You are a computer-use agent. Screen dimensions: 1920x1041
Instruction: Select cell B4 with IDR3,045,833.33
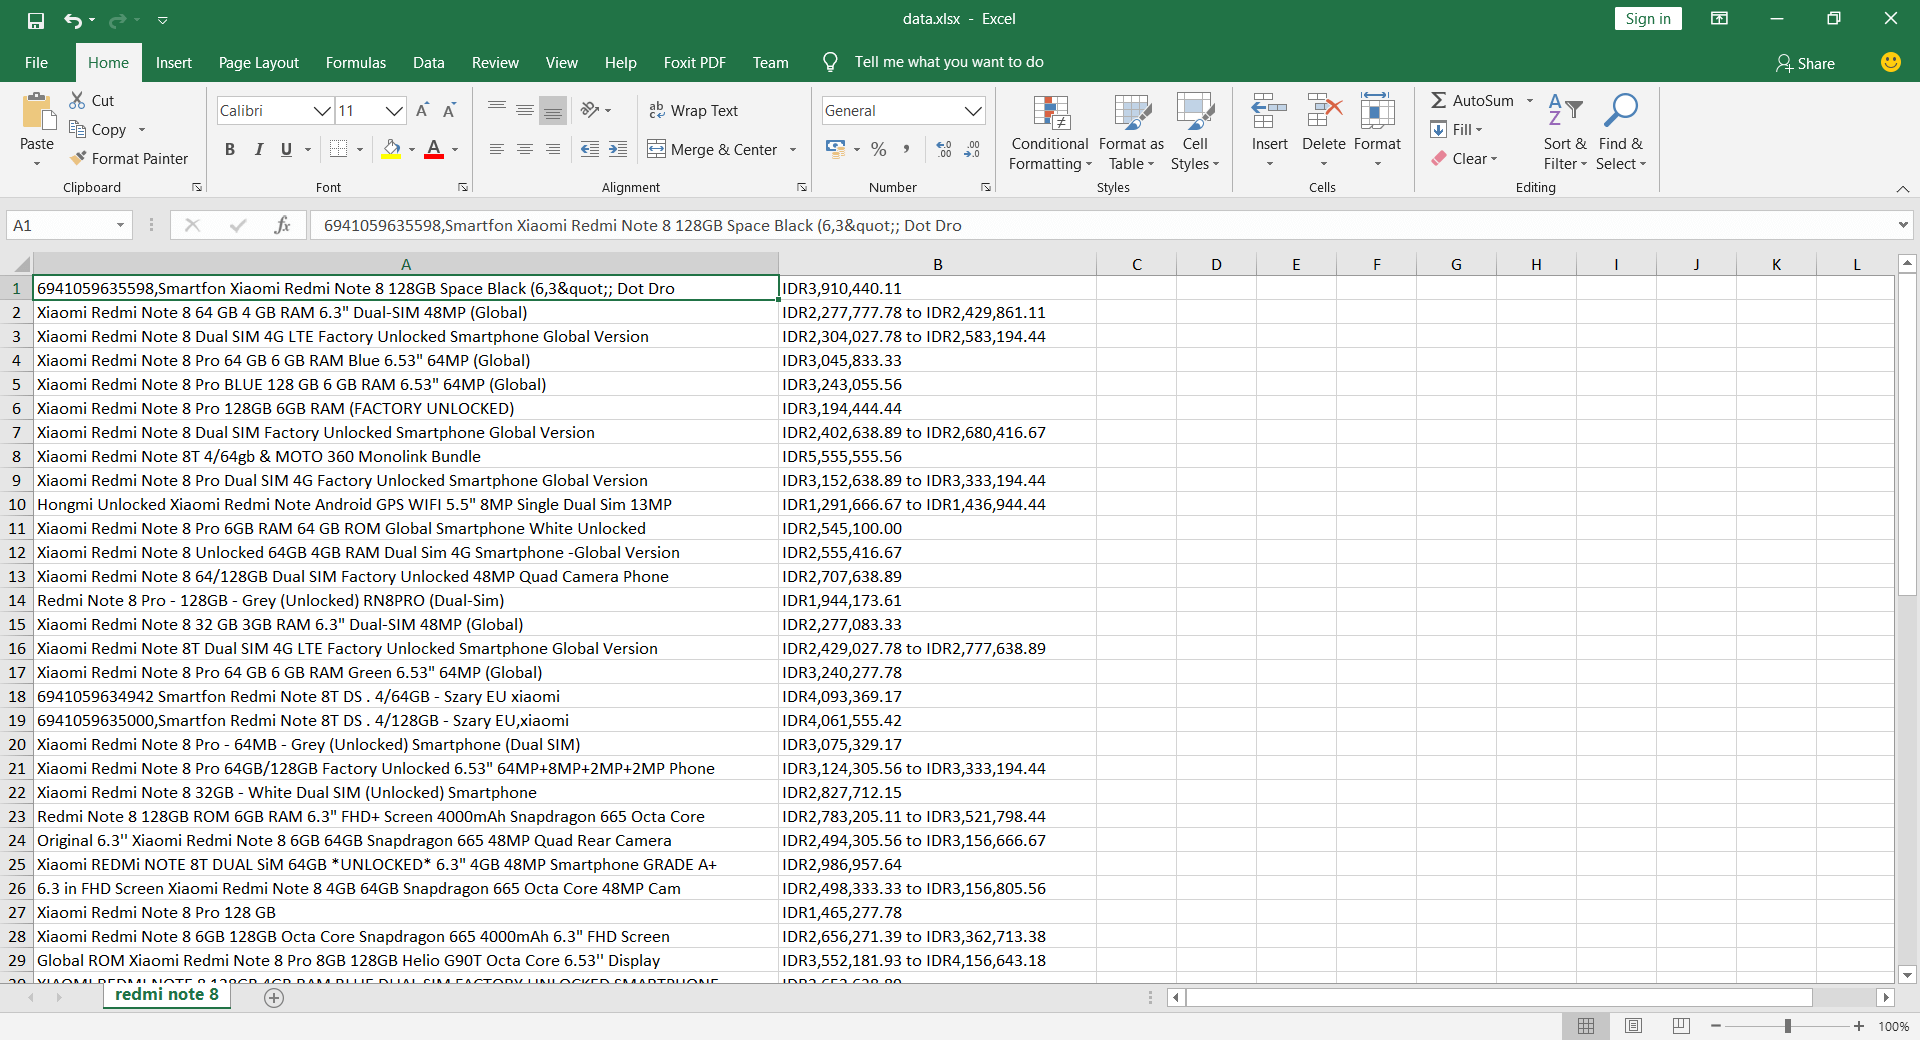click(937, 361)
